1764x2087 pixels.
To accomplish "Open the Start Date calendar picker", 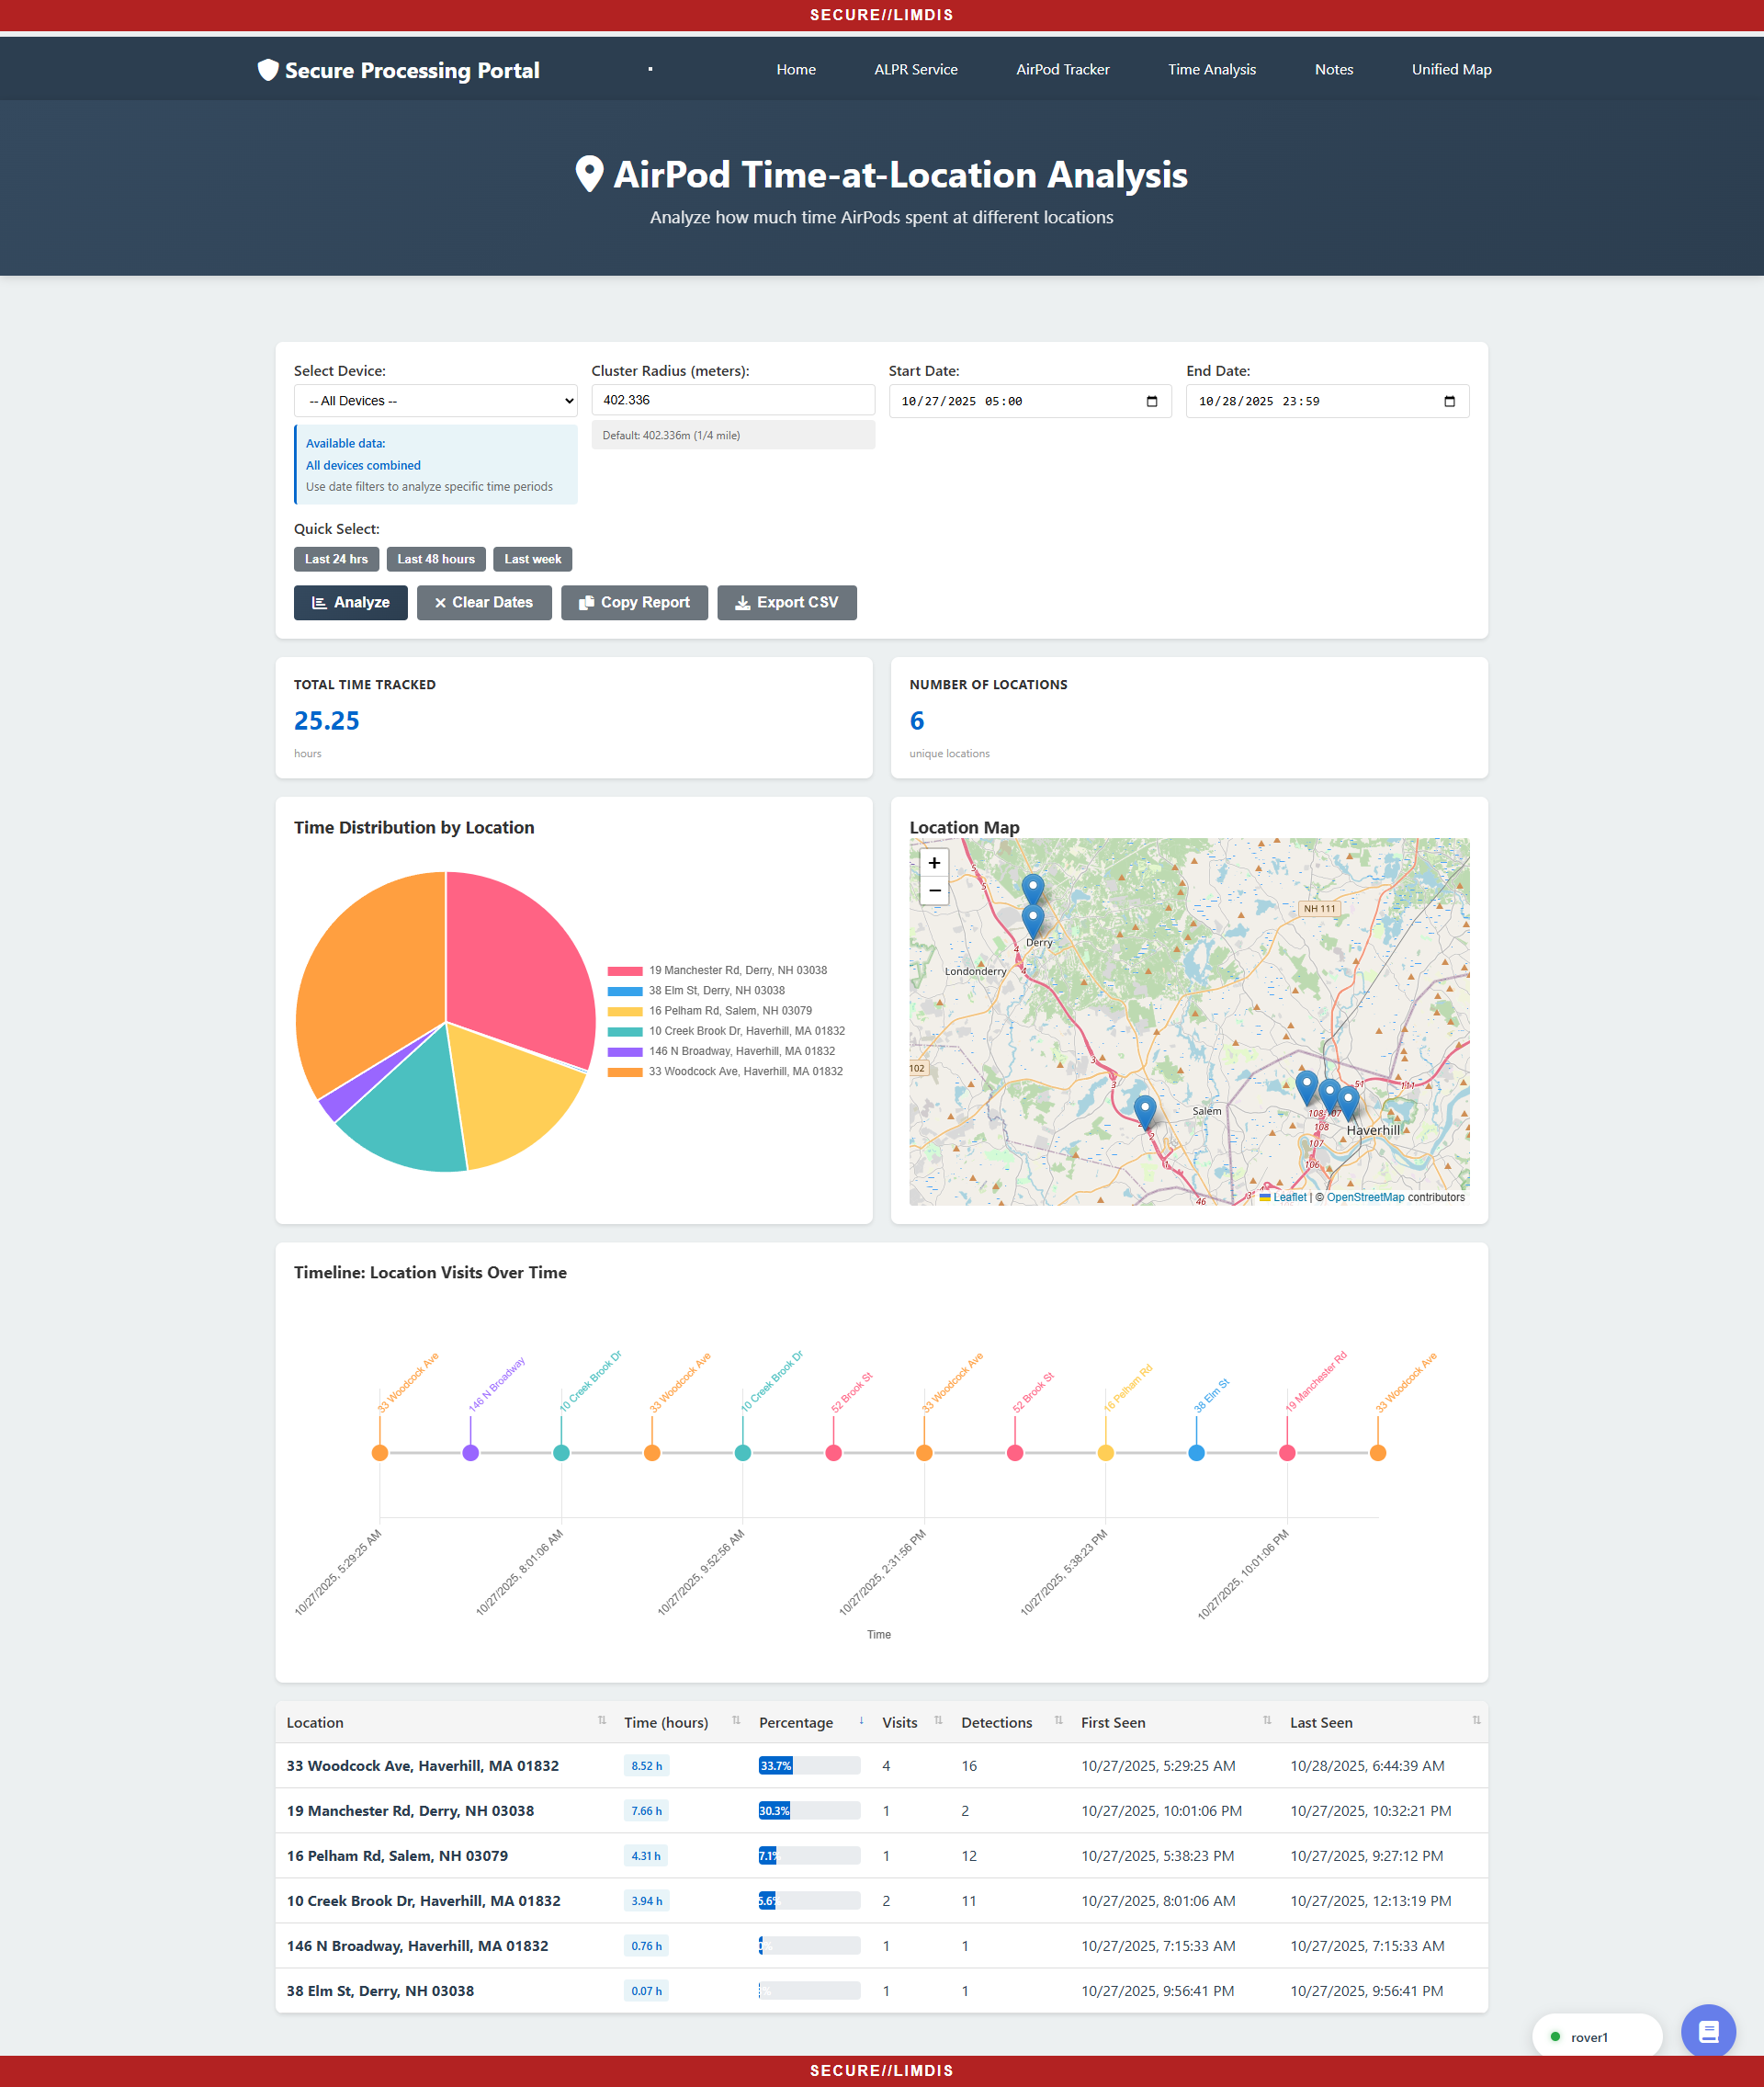I will (1152, 401).
